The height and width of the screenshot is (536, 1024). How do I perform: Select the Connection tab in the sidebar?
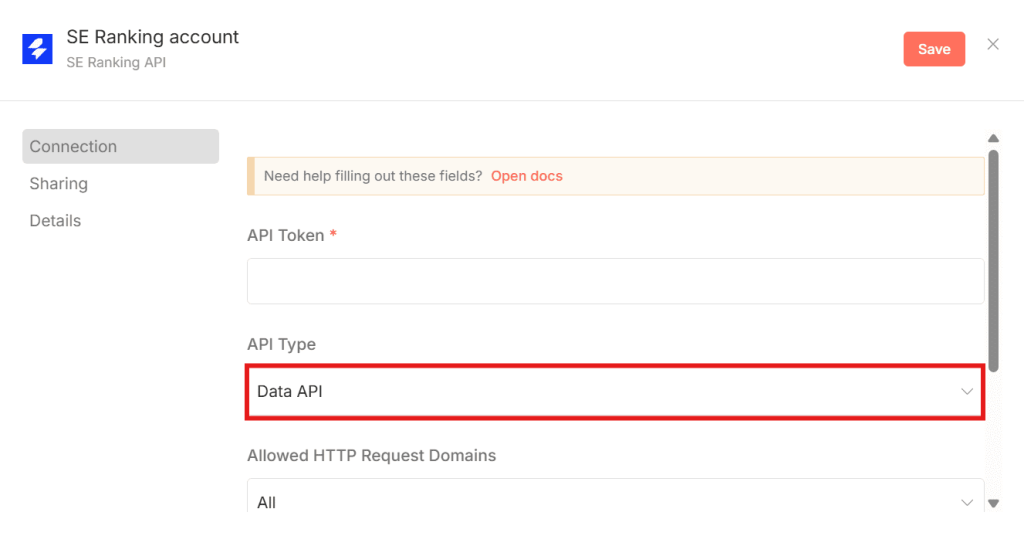[x=120, y=146]
